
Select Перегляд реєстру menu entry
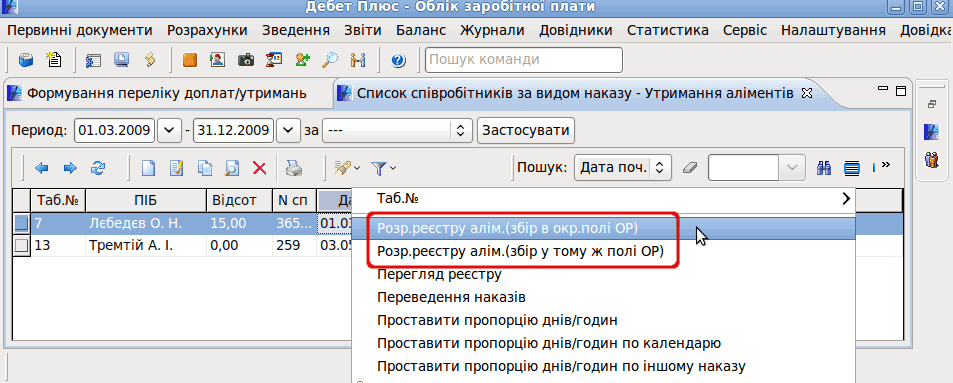coord(439,275)
